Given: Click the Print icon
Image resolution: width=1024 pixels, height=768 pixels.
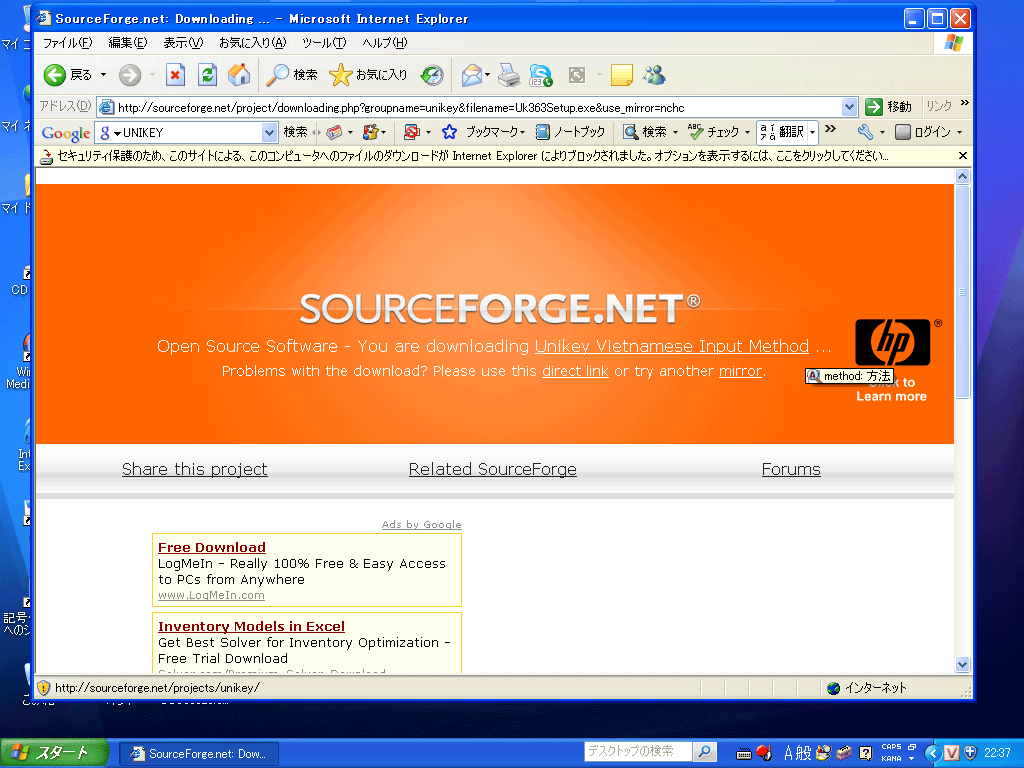Looking at the screenshot, I should pyautogui.click(x=509, y=75).
